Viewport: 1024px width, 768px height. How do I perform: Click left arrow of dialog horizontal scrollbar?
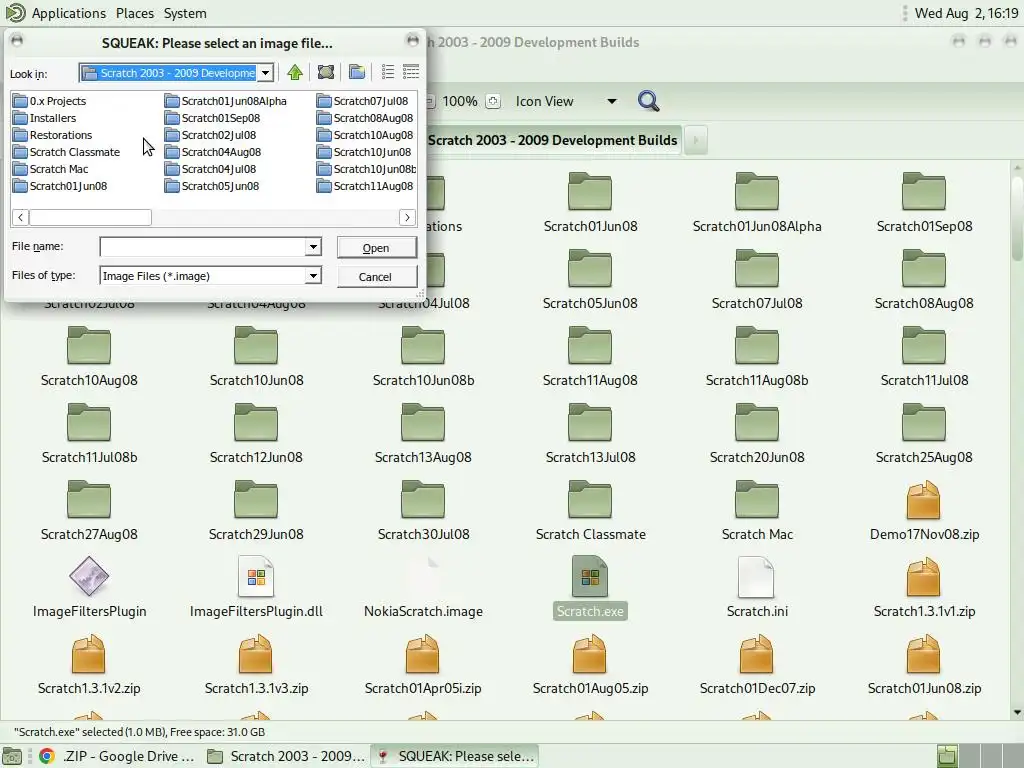[20, 217]
